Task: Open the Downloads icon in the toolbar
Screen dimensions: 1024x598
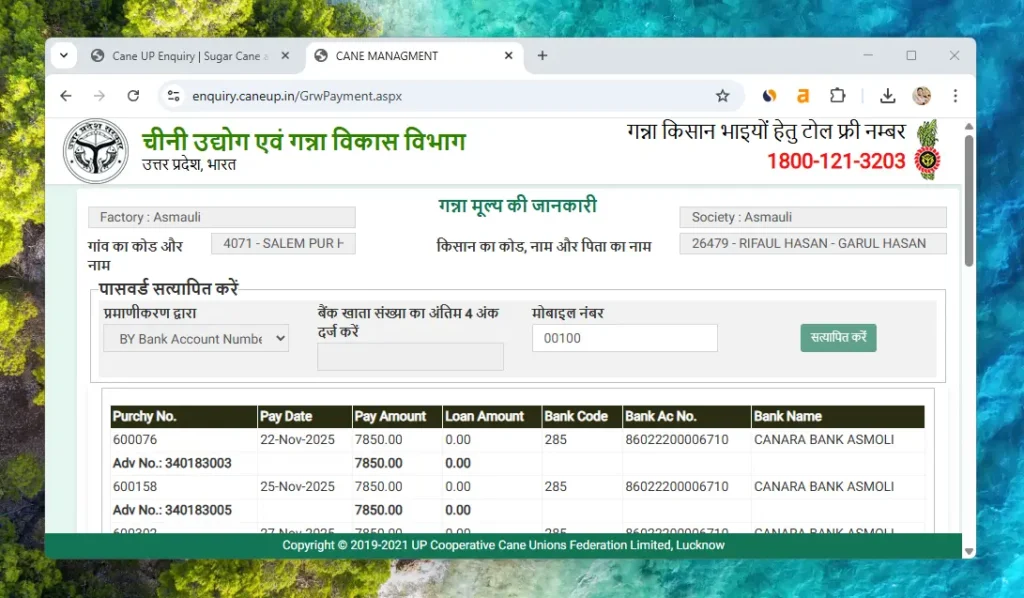Action: coord(887,96)
